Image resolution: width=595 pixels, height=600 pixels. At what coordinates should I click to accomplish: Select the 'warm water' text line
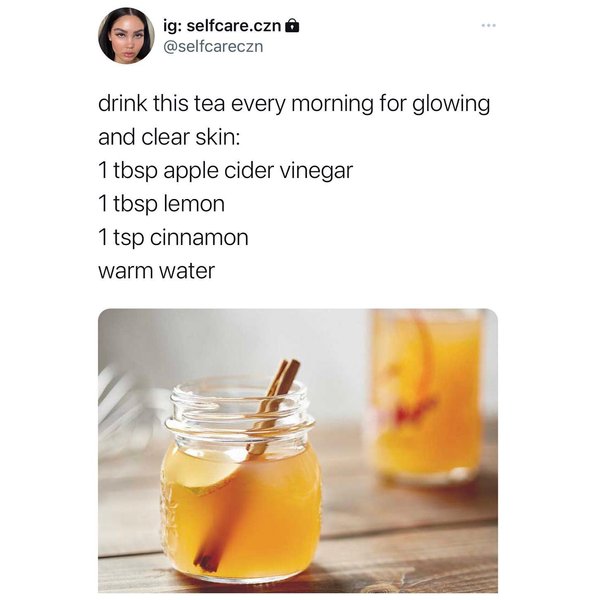tap(156, 271)
